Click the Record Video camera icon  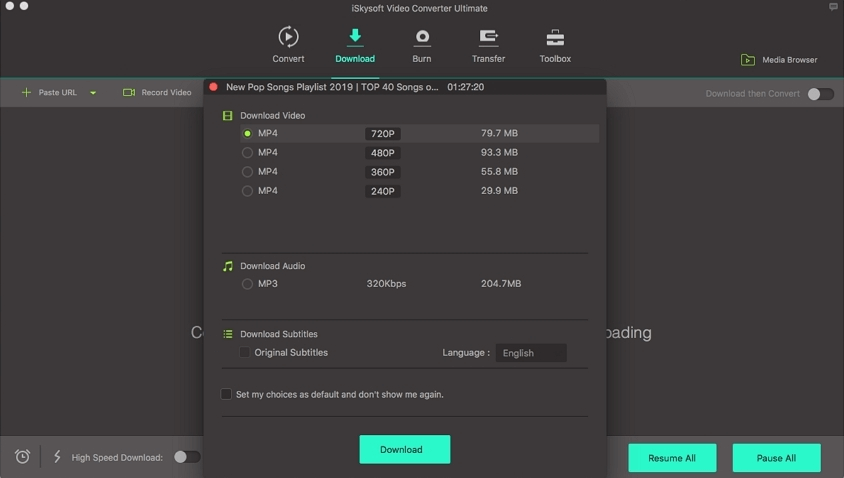(129, 93)
